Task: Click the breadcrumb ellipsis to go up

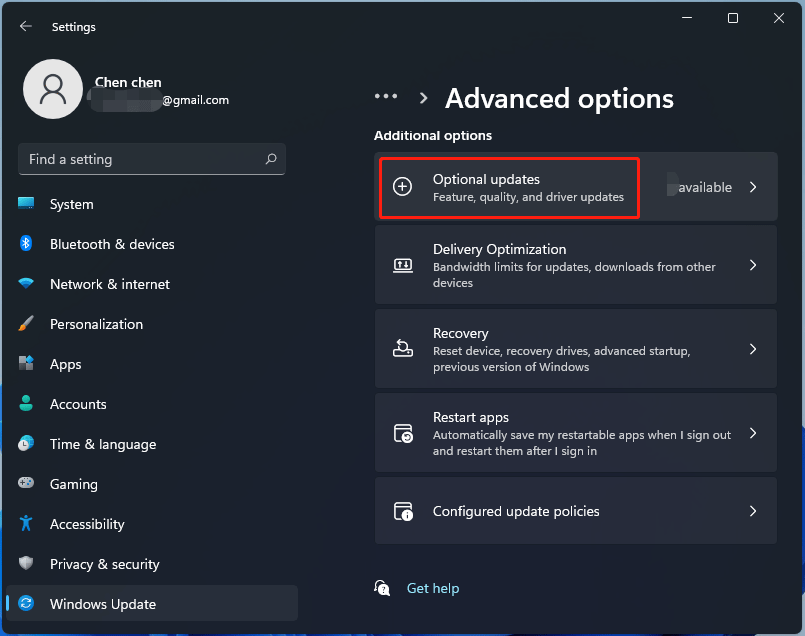Action: point(386,97)
